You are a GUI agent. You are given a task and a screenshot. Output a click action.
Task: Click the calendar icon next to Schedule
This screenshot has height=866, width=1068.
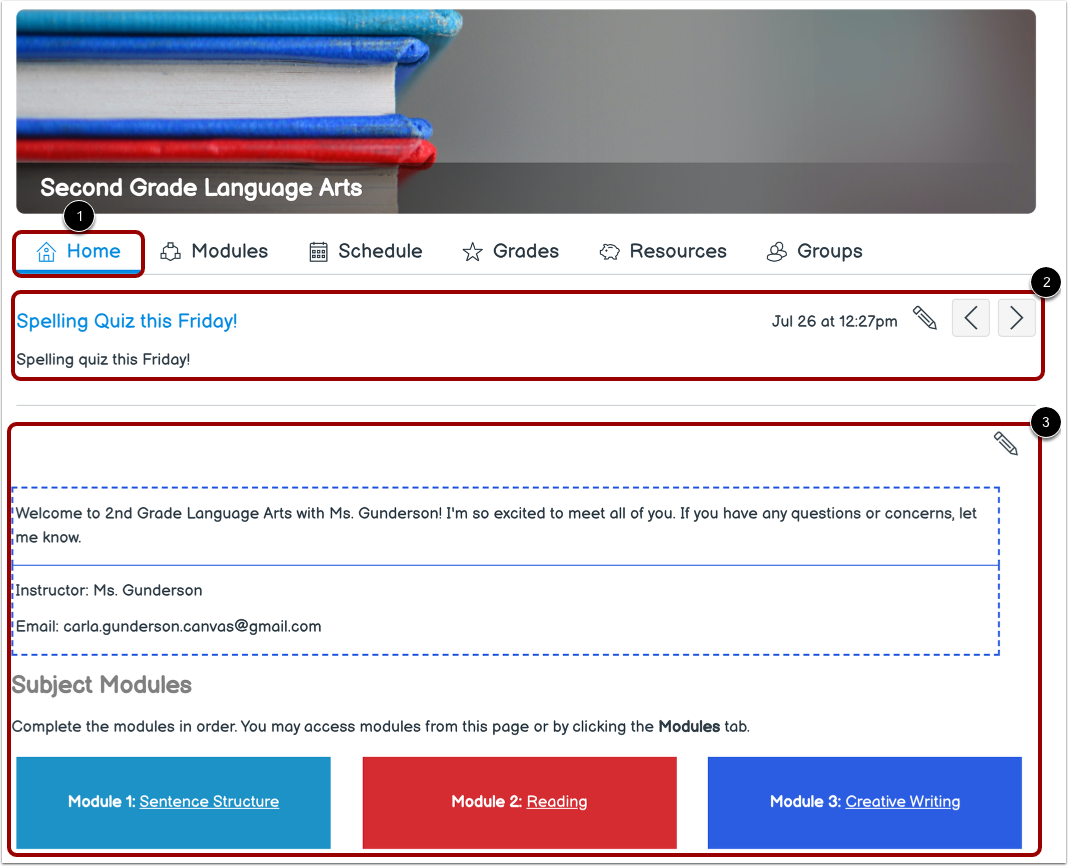click(x=318, y=251)
